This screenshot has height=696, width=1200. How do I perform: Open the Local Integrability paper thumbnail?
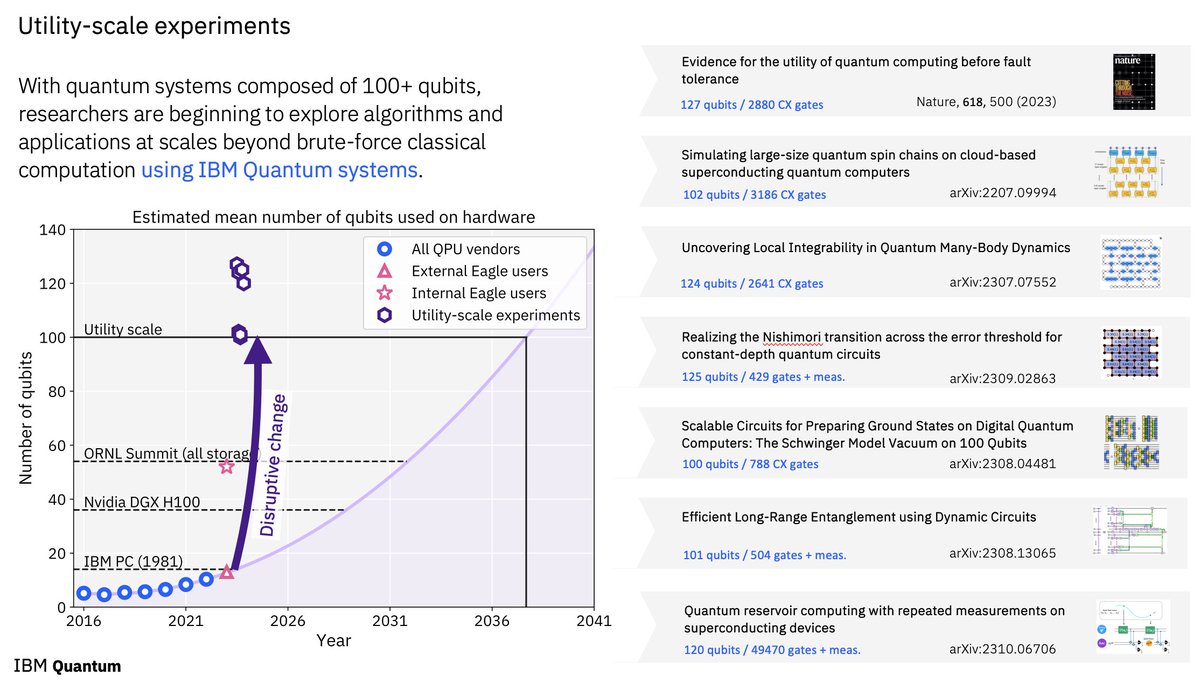coord(1129,263)
